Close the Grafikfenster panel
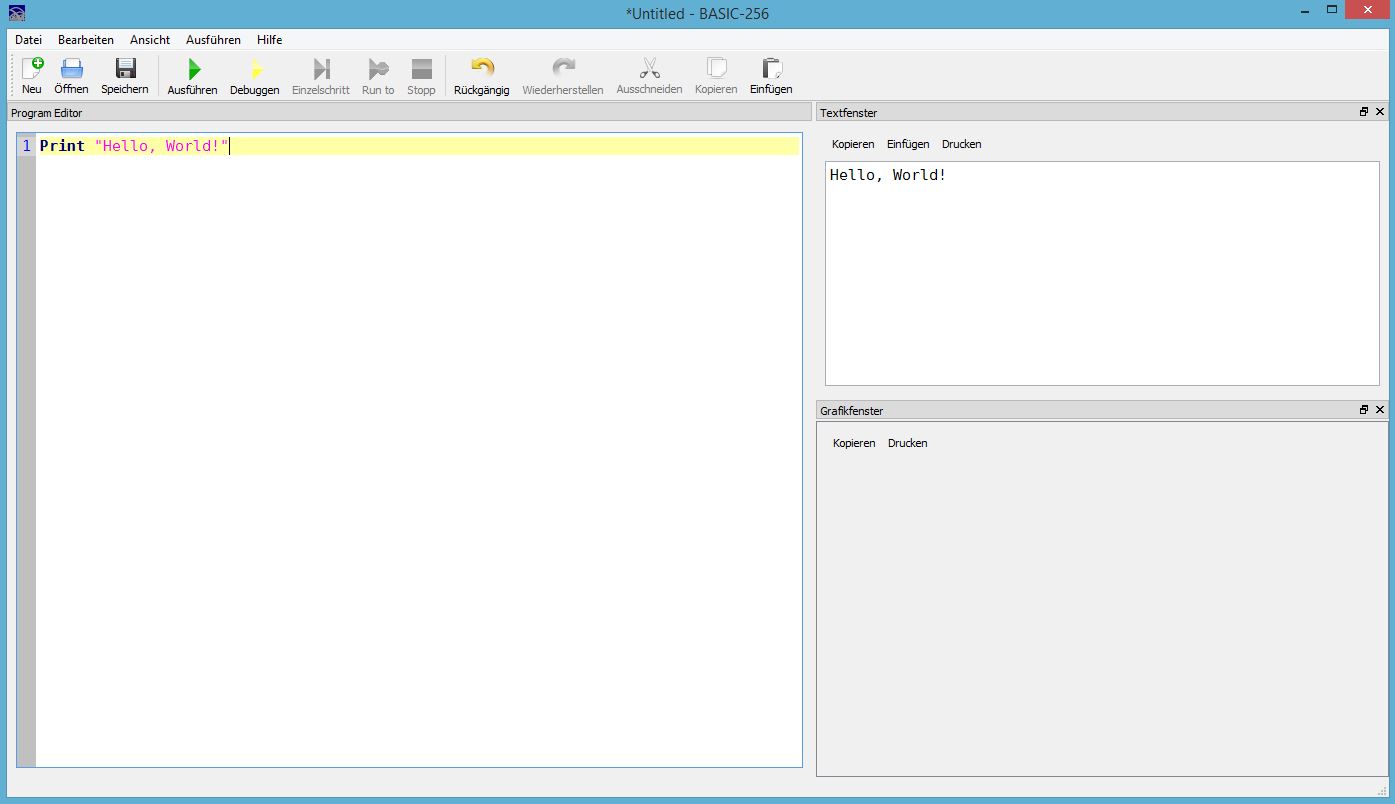The image size is (1395, 804). coord(1380,410)
